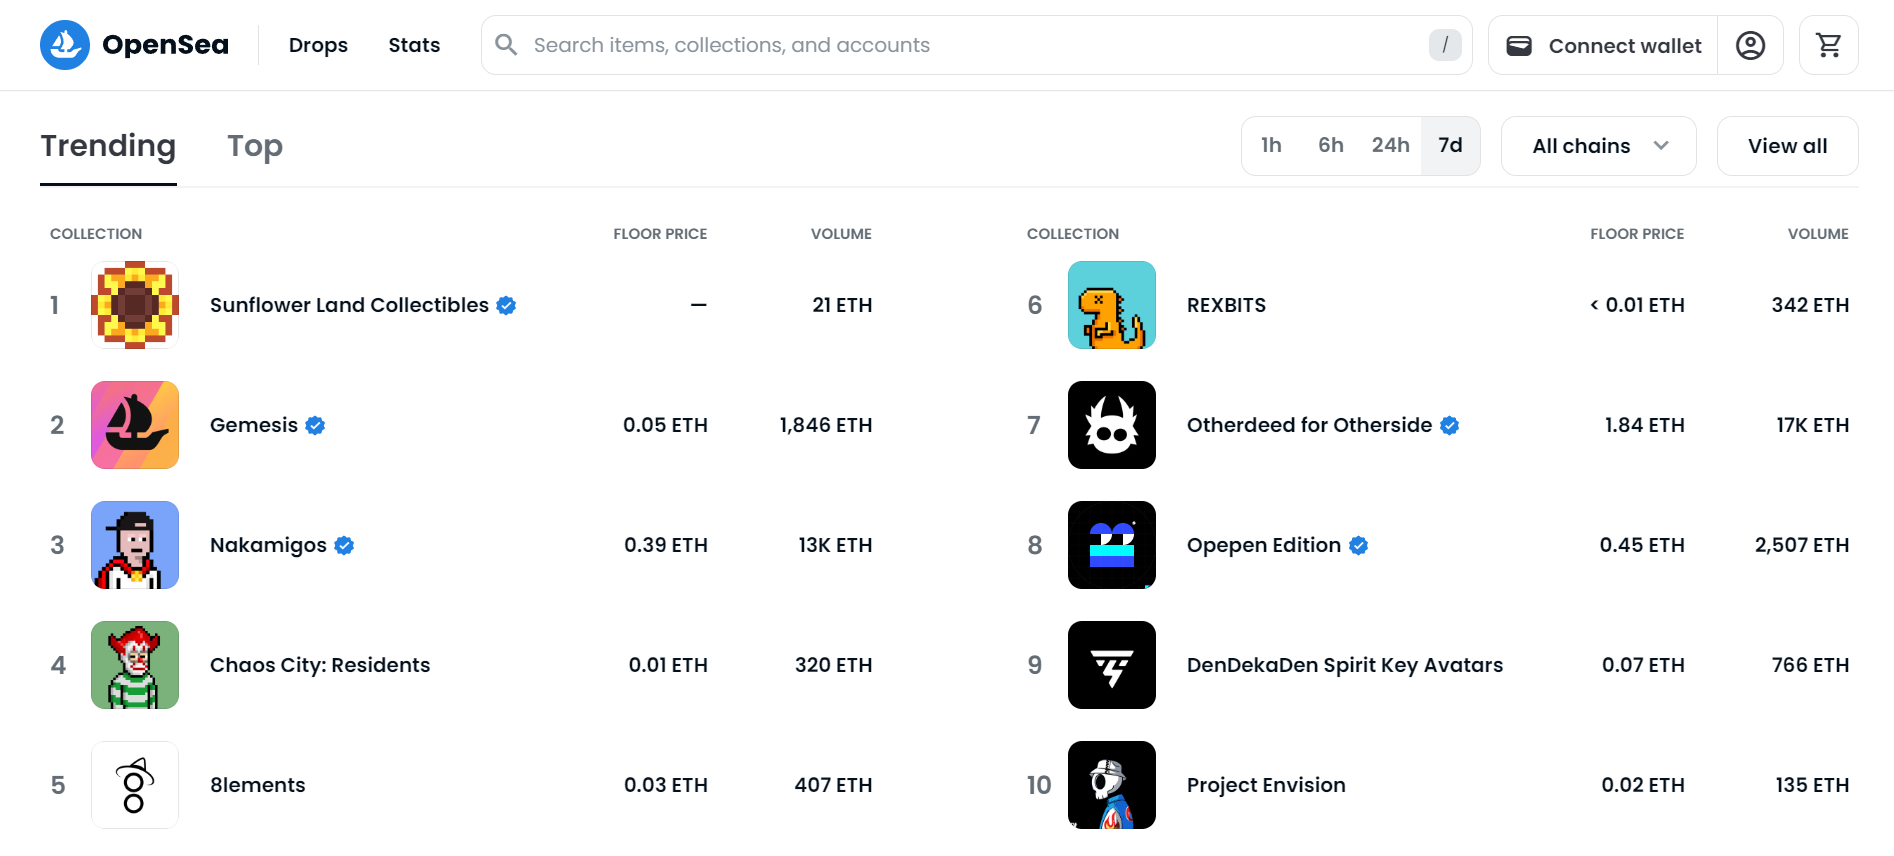Open the Stats menu
1894x856 pixels.
pos(414,45)
